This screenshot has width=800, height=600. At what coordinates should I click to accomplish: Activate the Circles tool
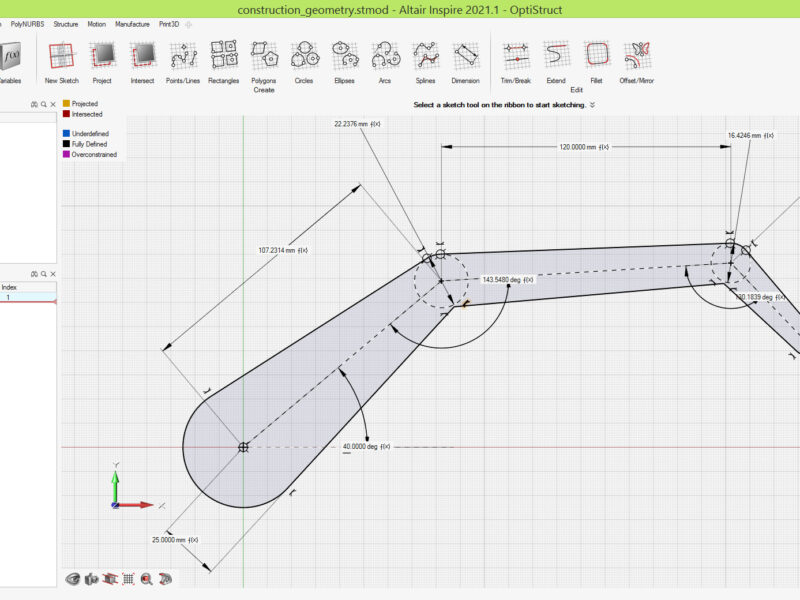(304, 63)
